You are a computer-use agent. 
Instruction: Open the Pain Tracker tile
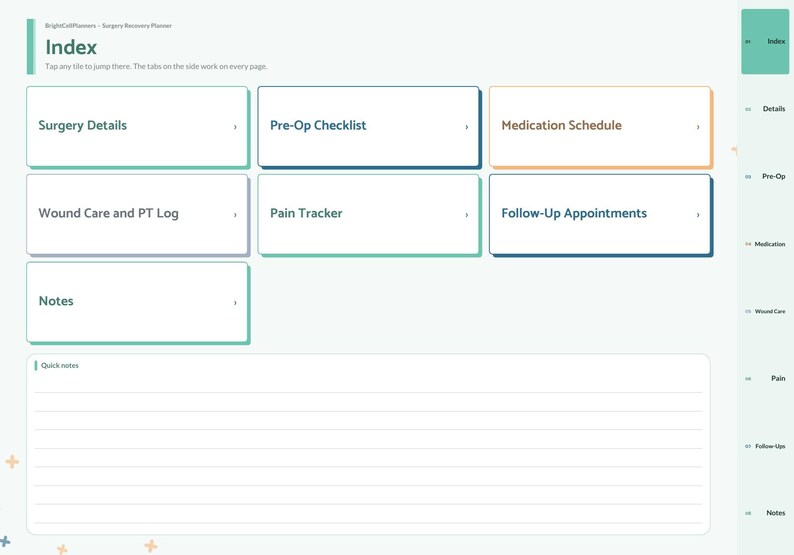coord(369,214)
